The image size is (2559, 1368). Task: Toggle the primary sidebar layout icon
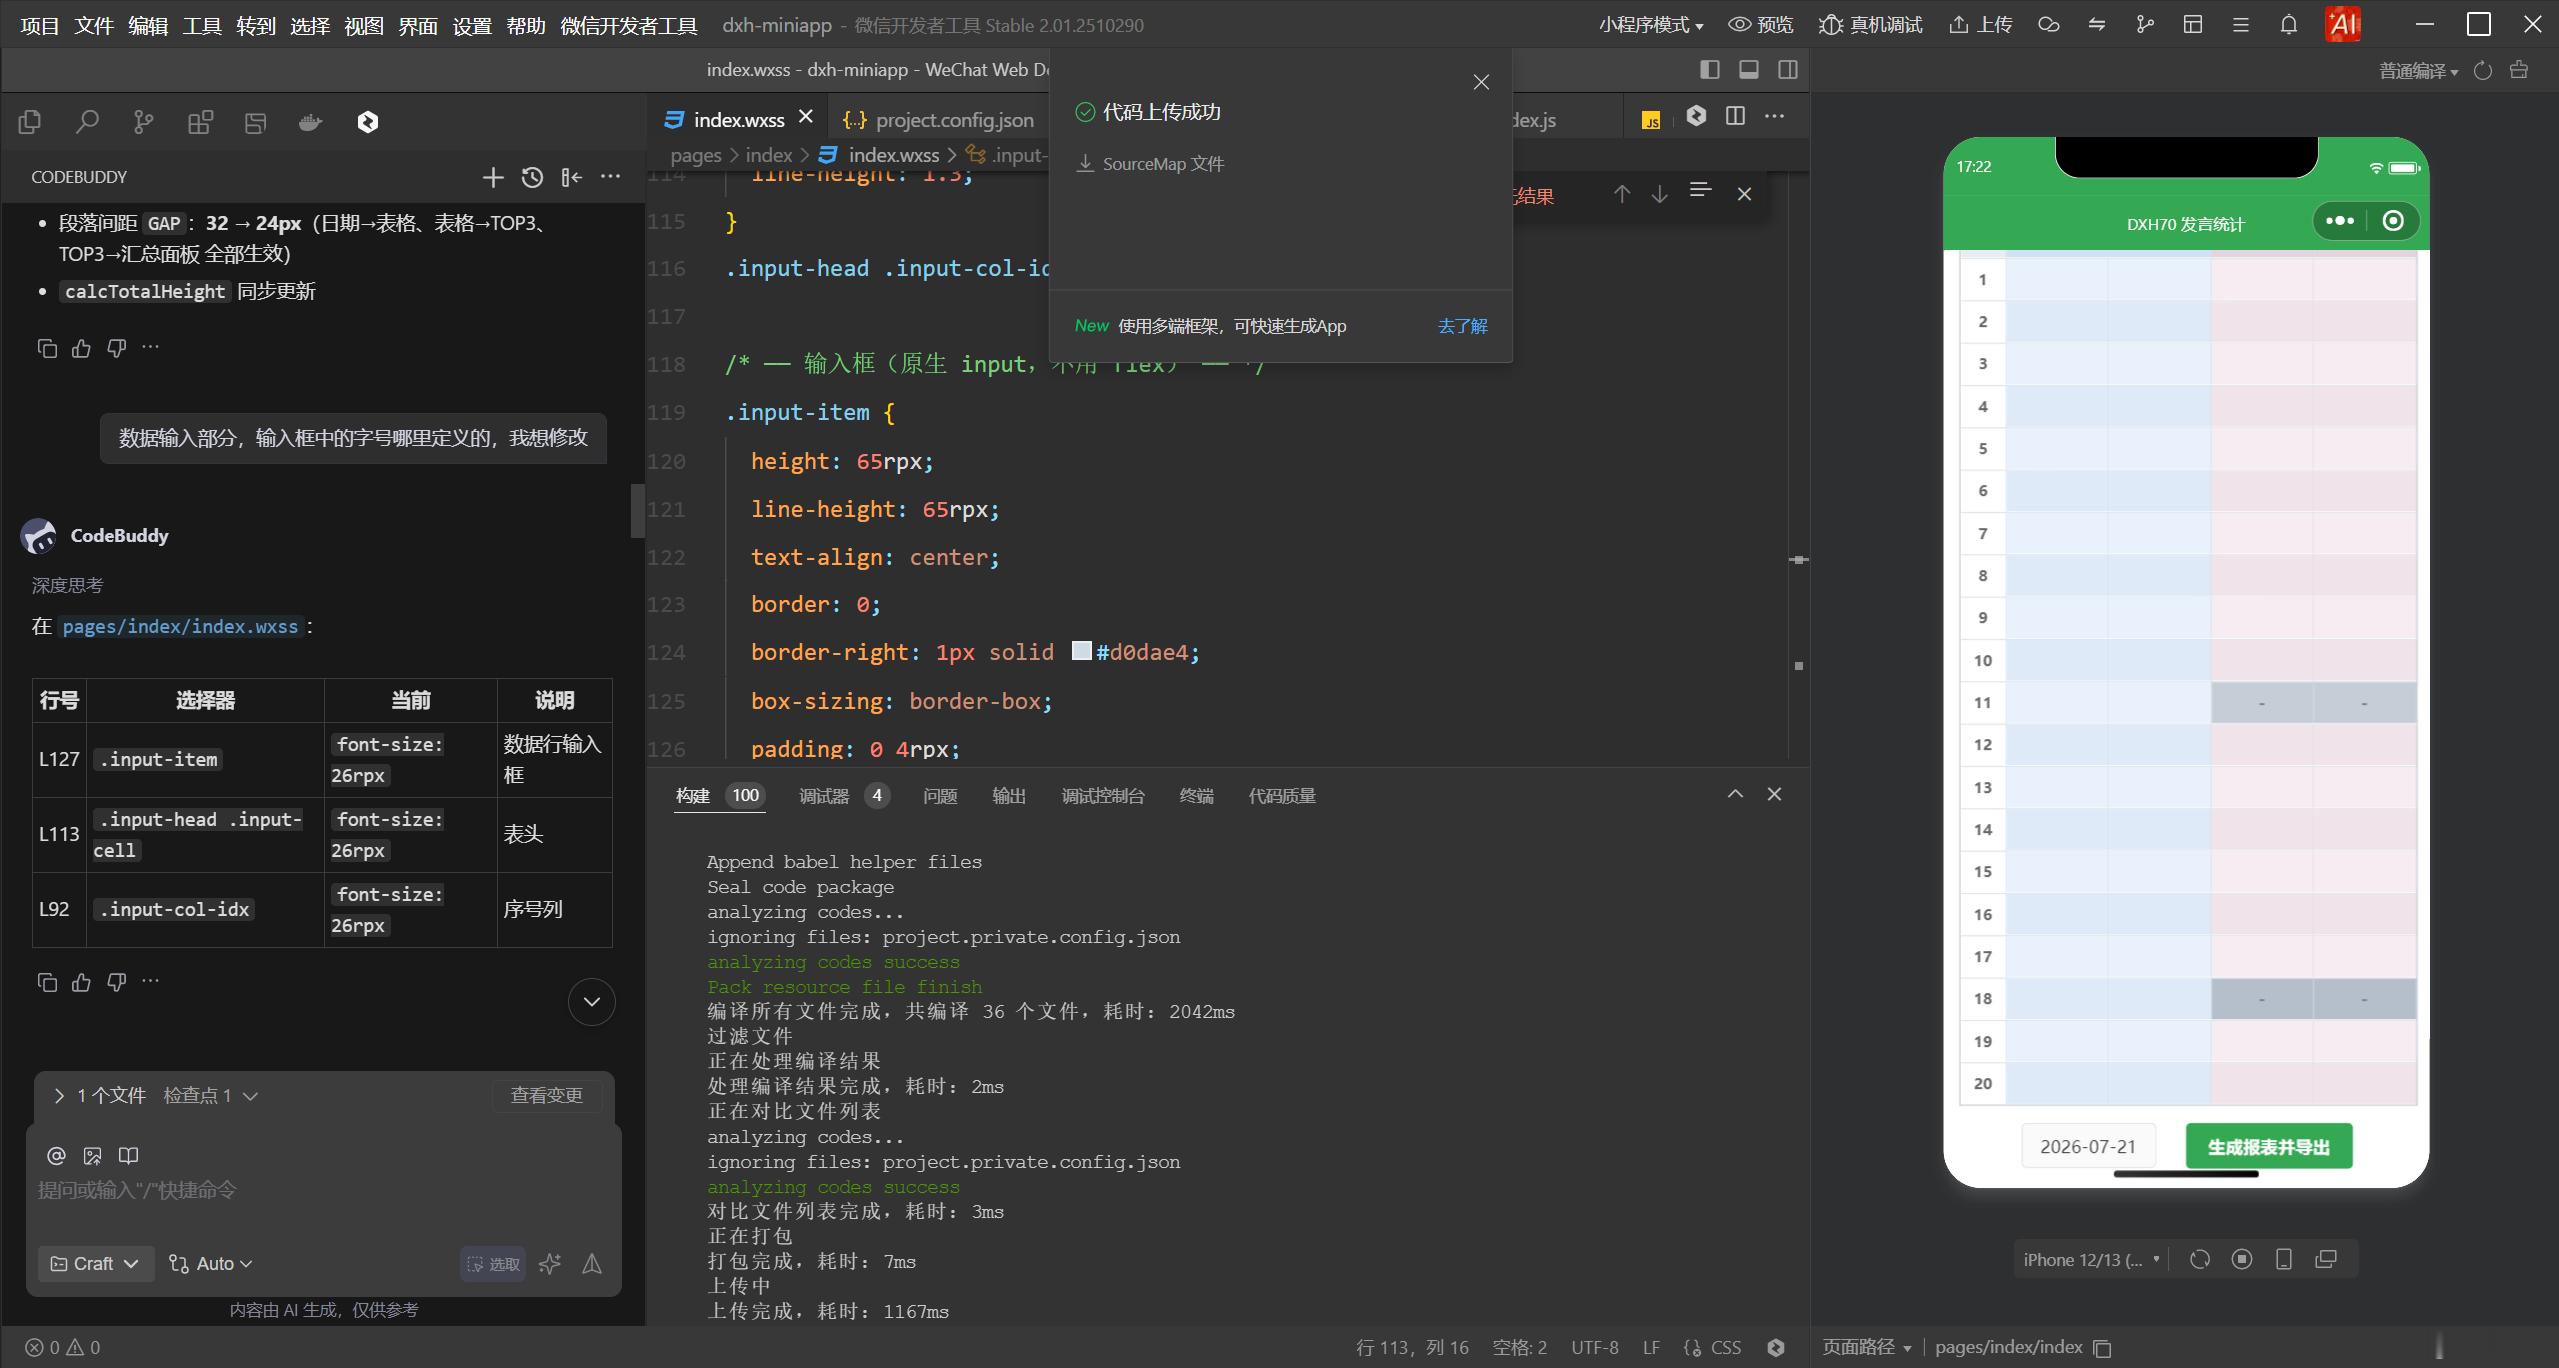(x=1709, y=69)
